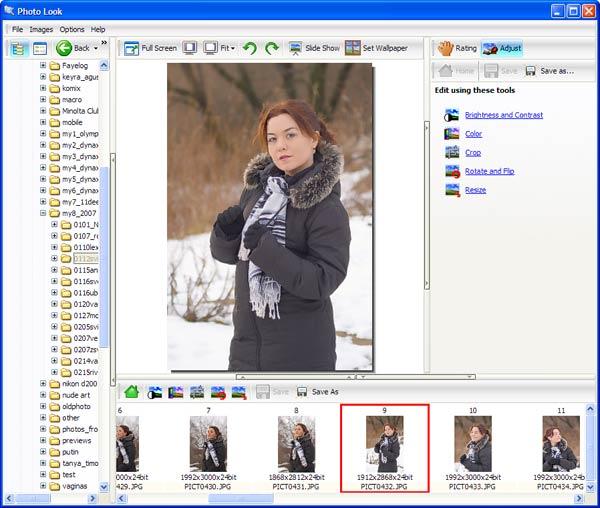Click the grayed Save in the bottom toolbar
Image resolution: width=600 pixels, height=508 pixels.
click(x=272, y=392)
